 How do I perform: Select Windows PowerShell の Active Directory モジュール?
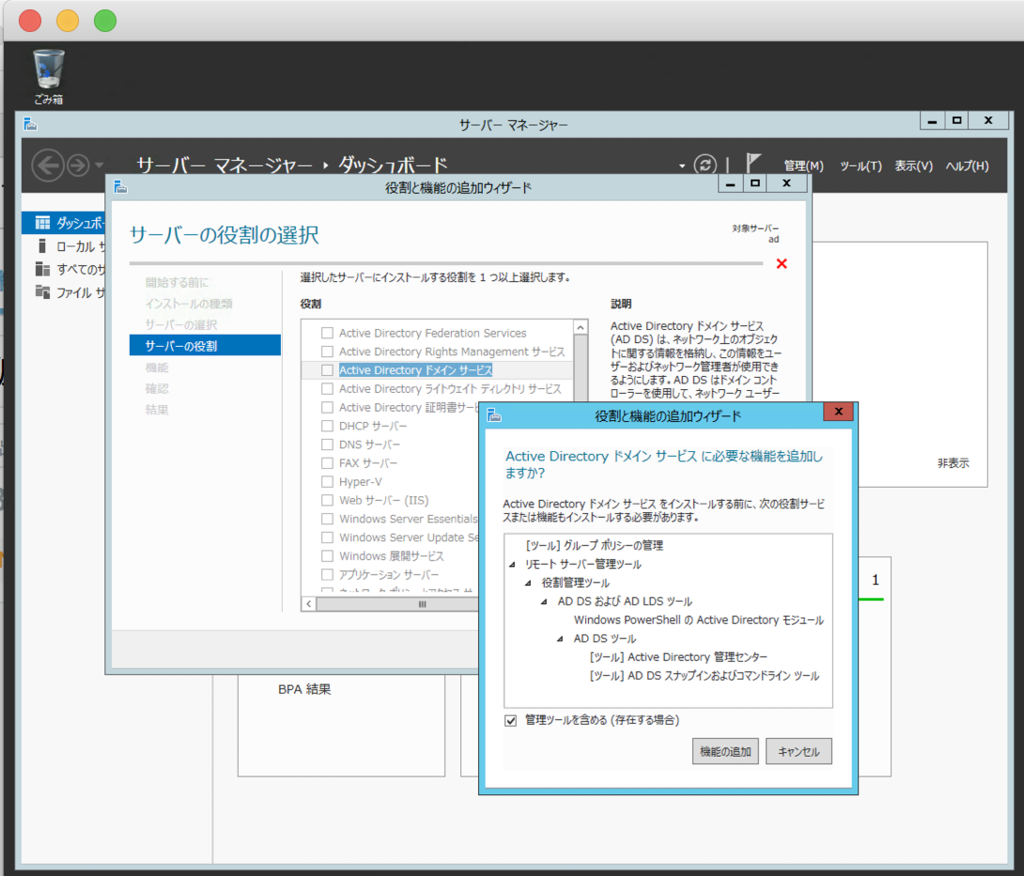pos(699,620)
